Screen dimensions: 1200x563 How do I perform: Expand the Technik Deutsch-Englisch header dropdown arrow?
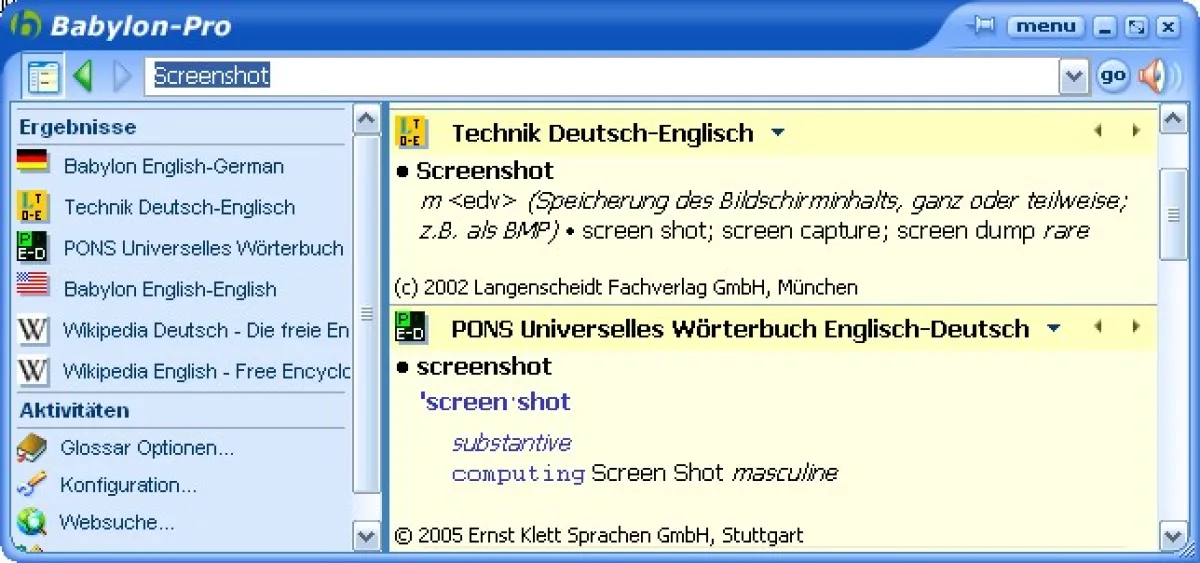[778, 133]
